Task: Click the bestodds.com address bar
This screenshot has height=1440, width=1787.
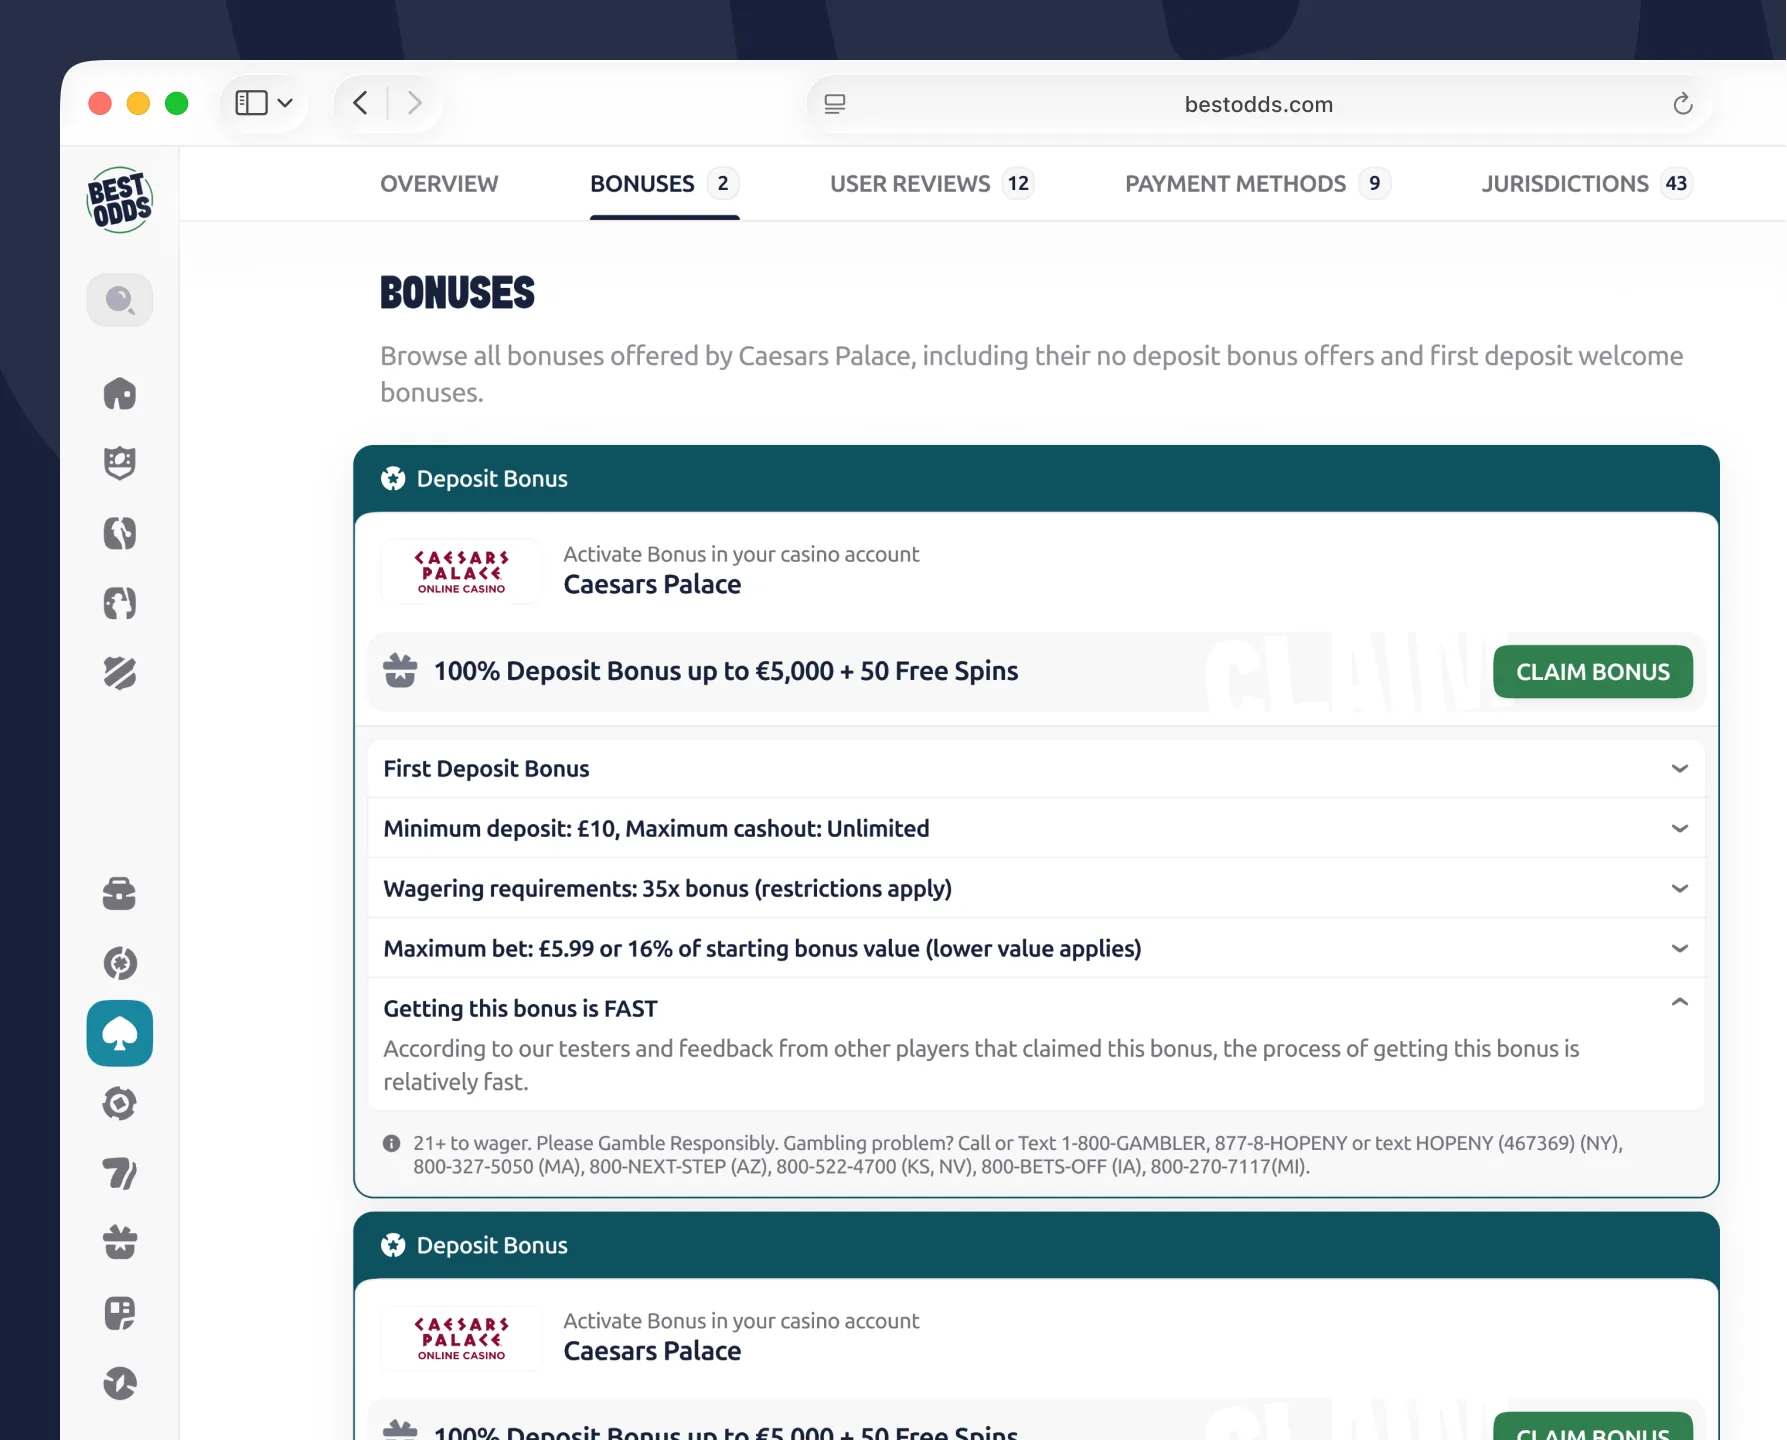Action: click(x=1258, y=104)
